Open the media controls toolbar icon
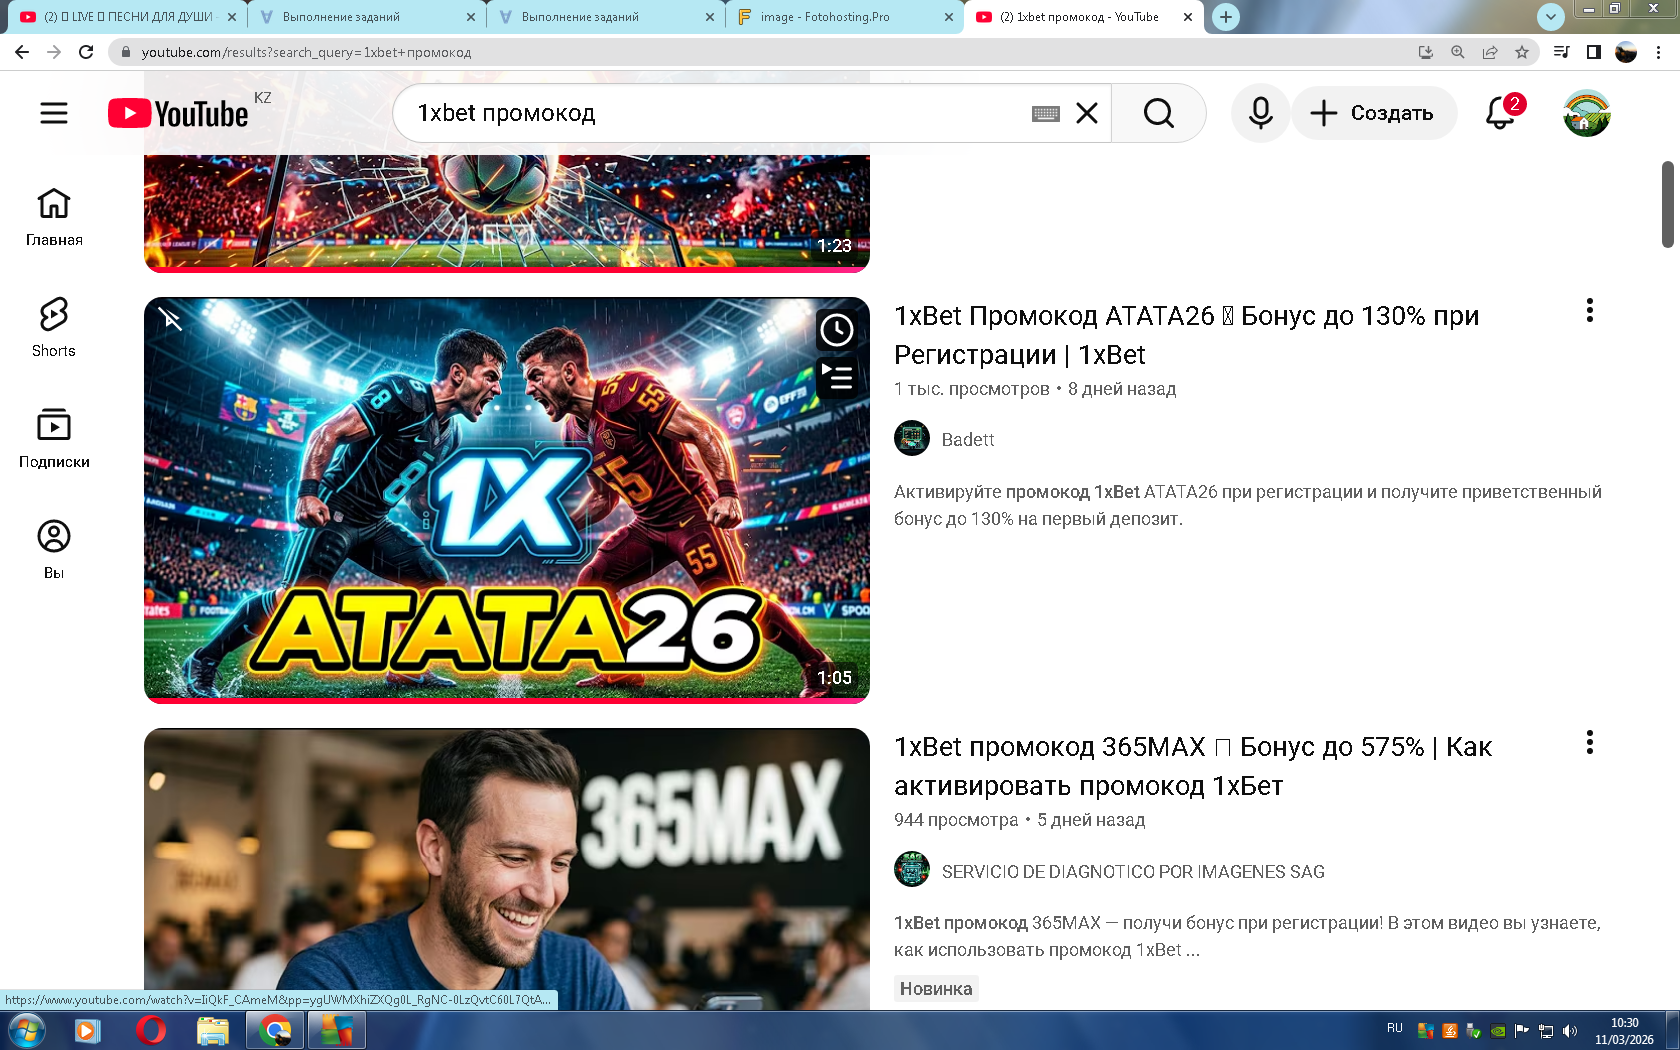The image size is (1680, 1050). click(1561, 52)
